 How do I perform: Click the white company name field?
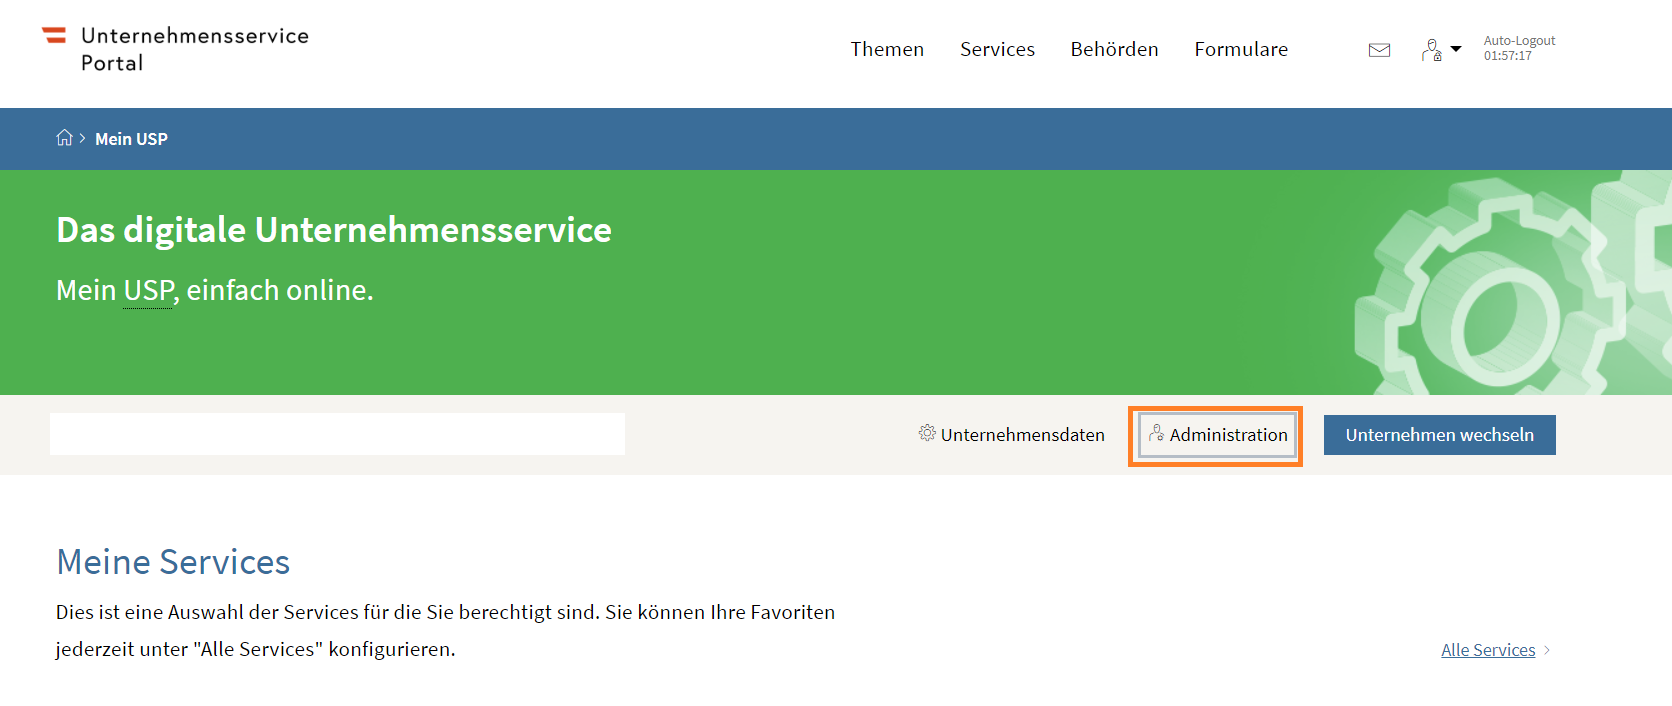click(x=337, y=434)
